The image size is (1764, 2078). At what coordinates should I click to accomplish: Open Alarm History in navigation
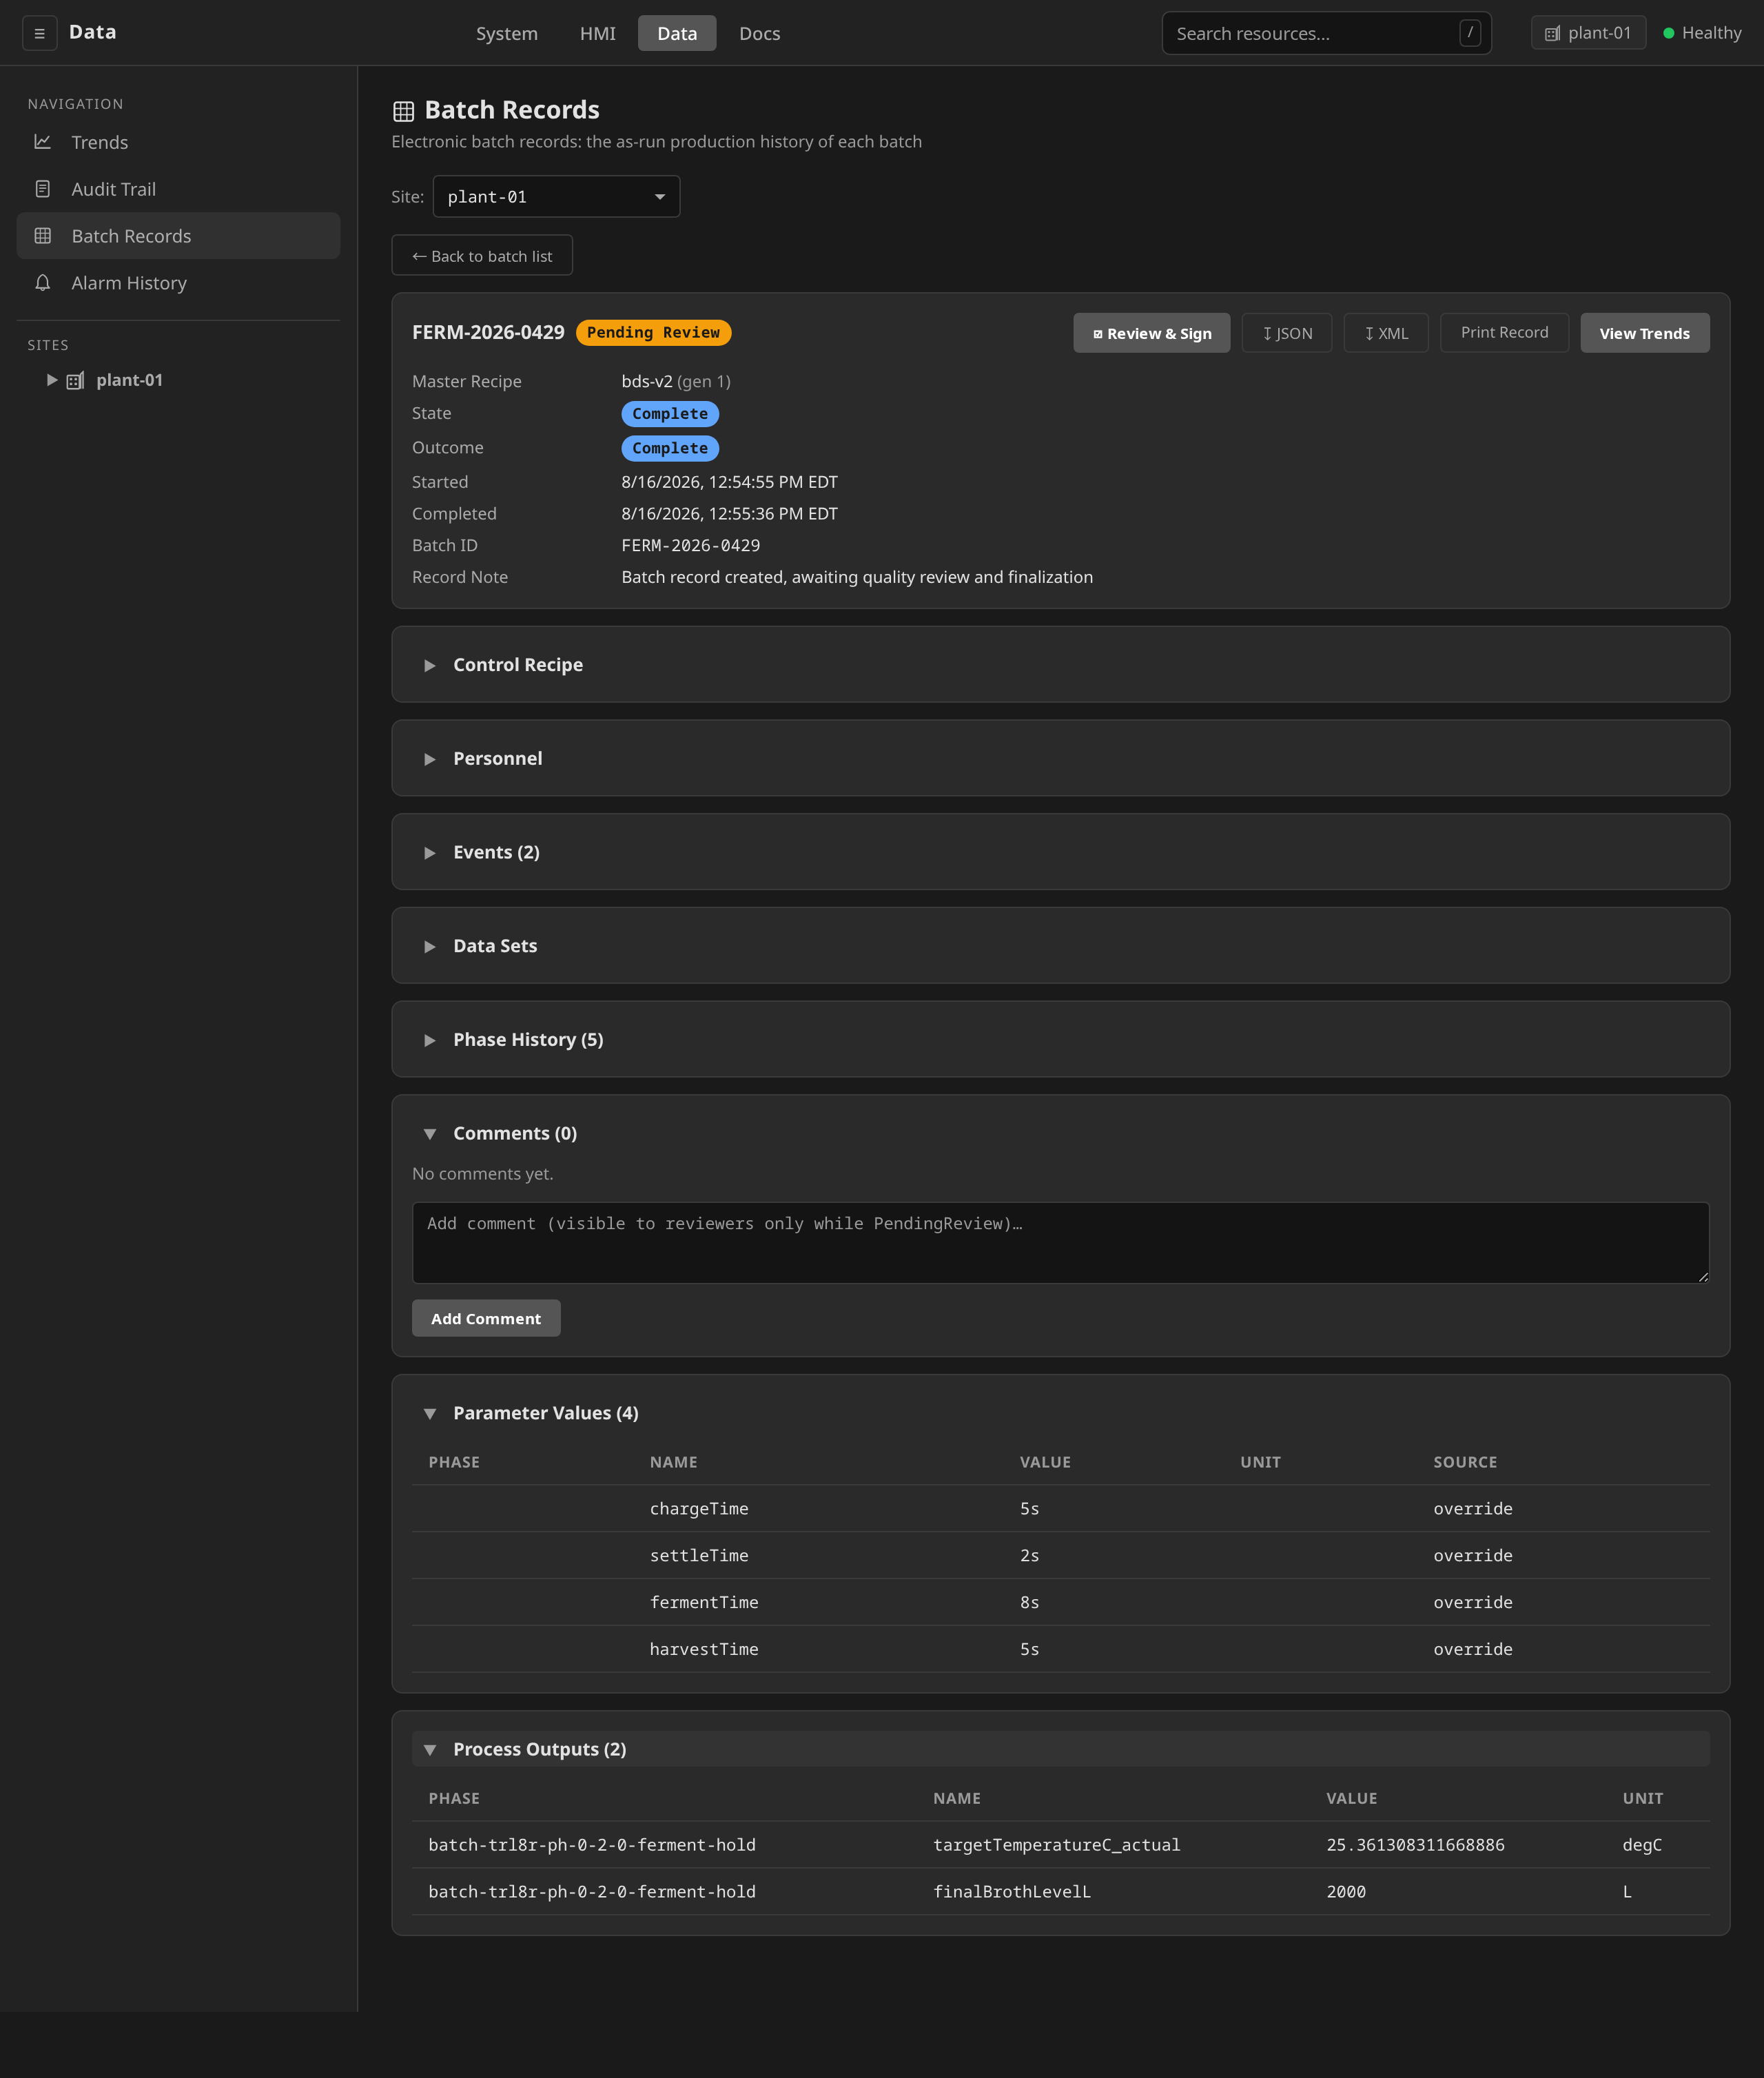[x=178, y=283]
